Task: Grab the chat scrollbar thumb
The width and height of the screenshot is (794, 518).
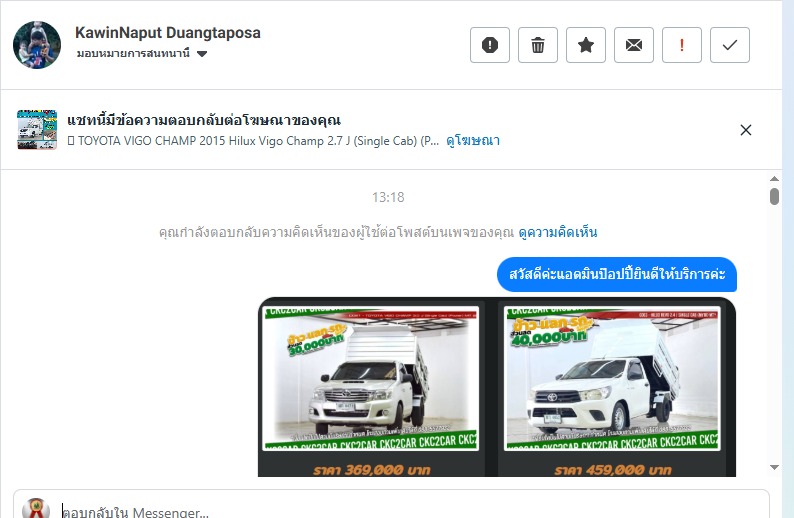Action: pos(774,196)
